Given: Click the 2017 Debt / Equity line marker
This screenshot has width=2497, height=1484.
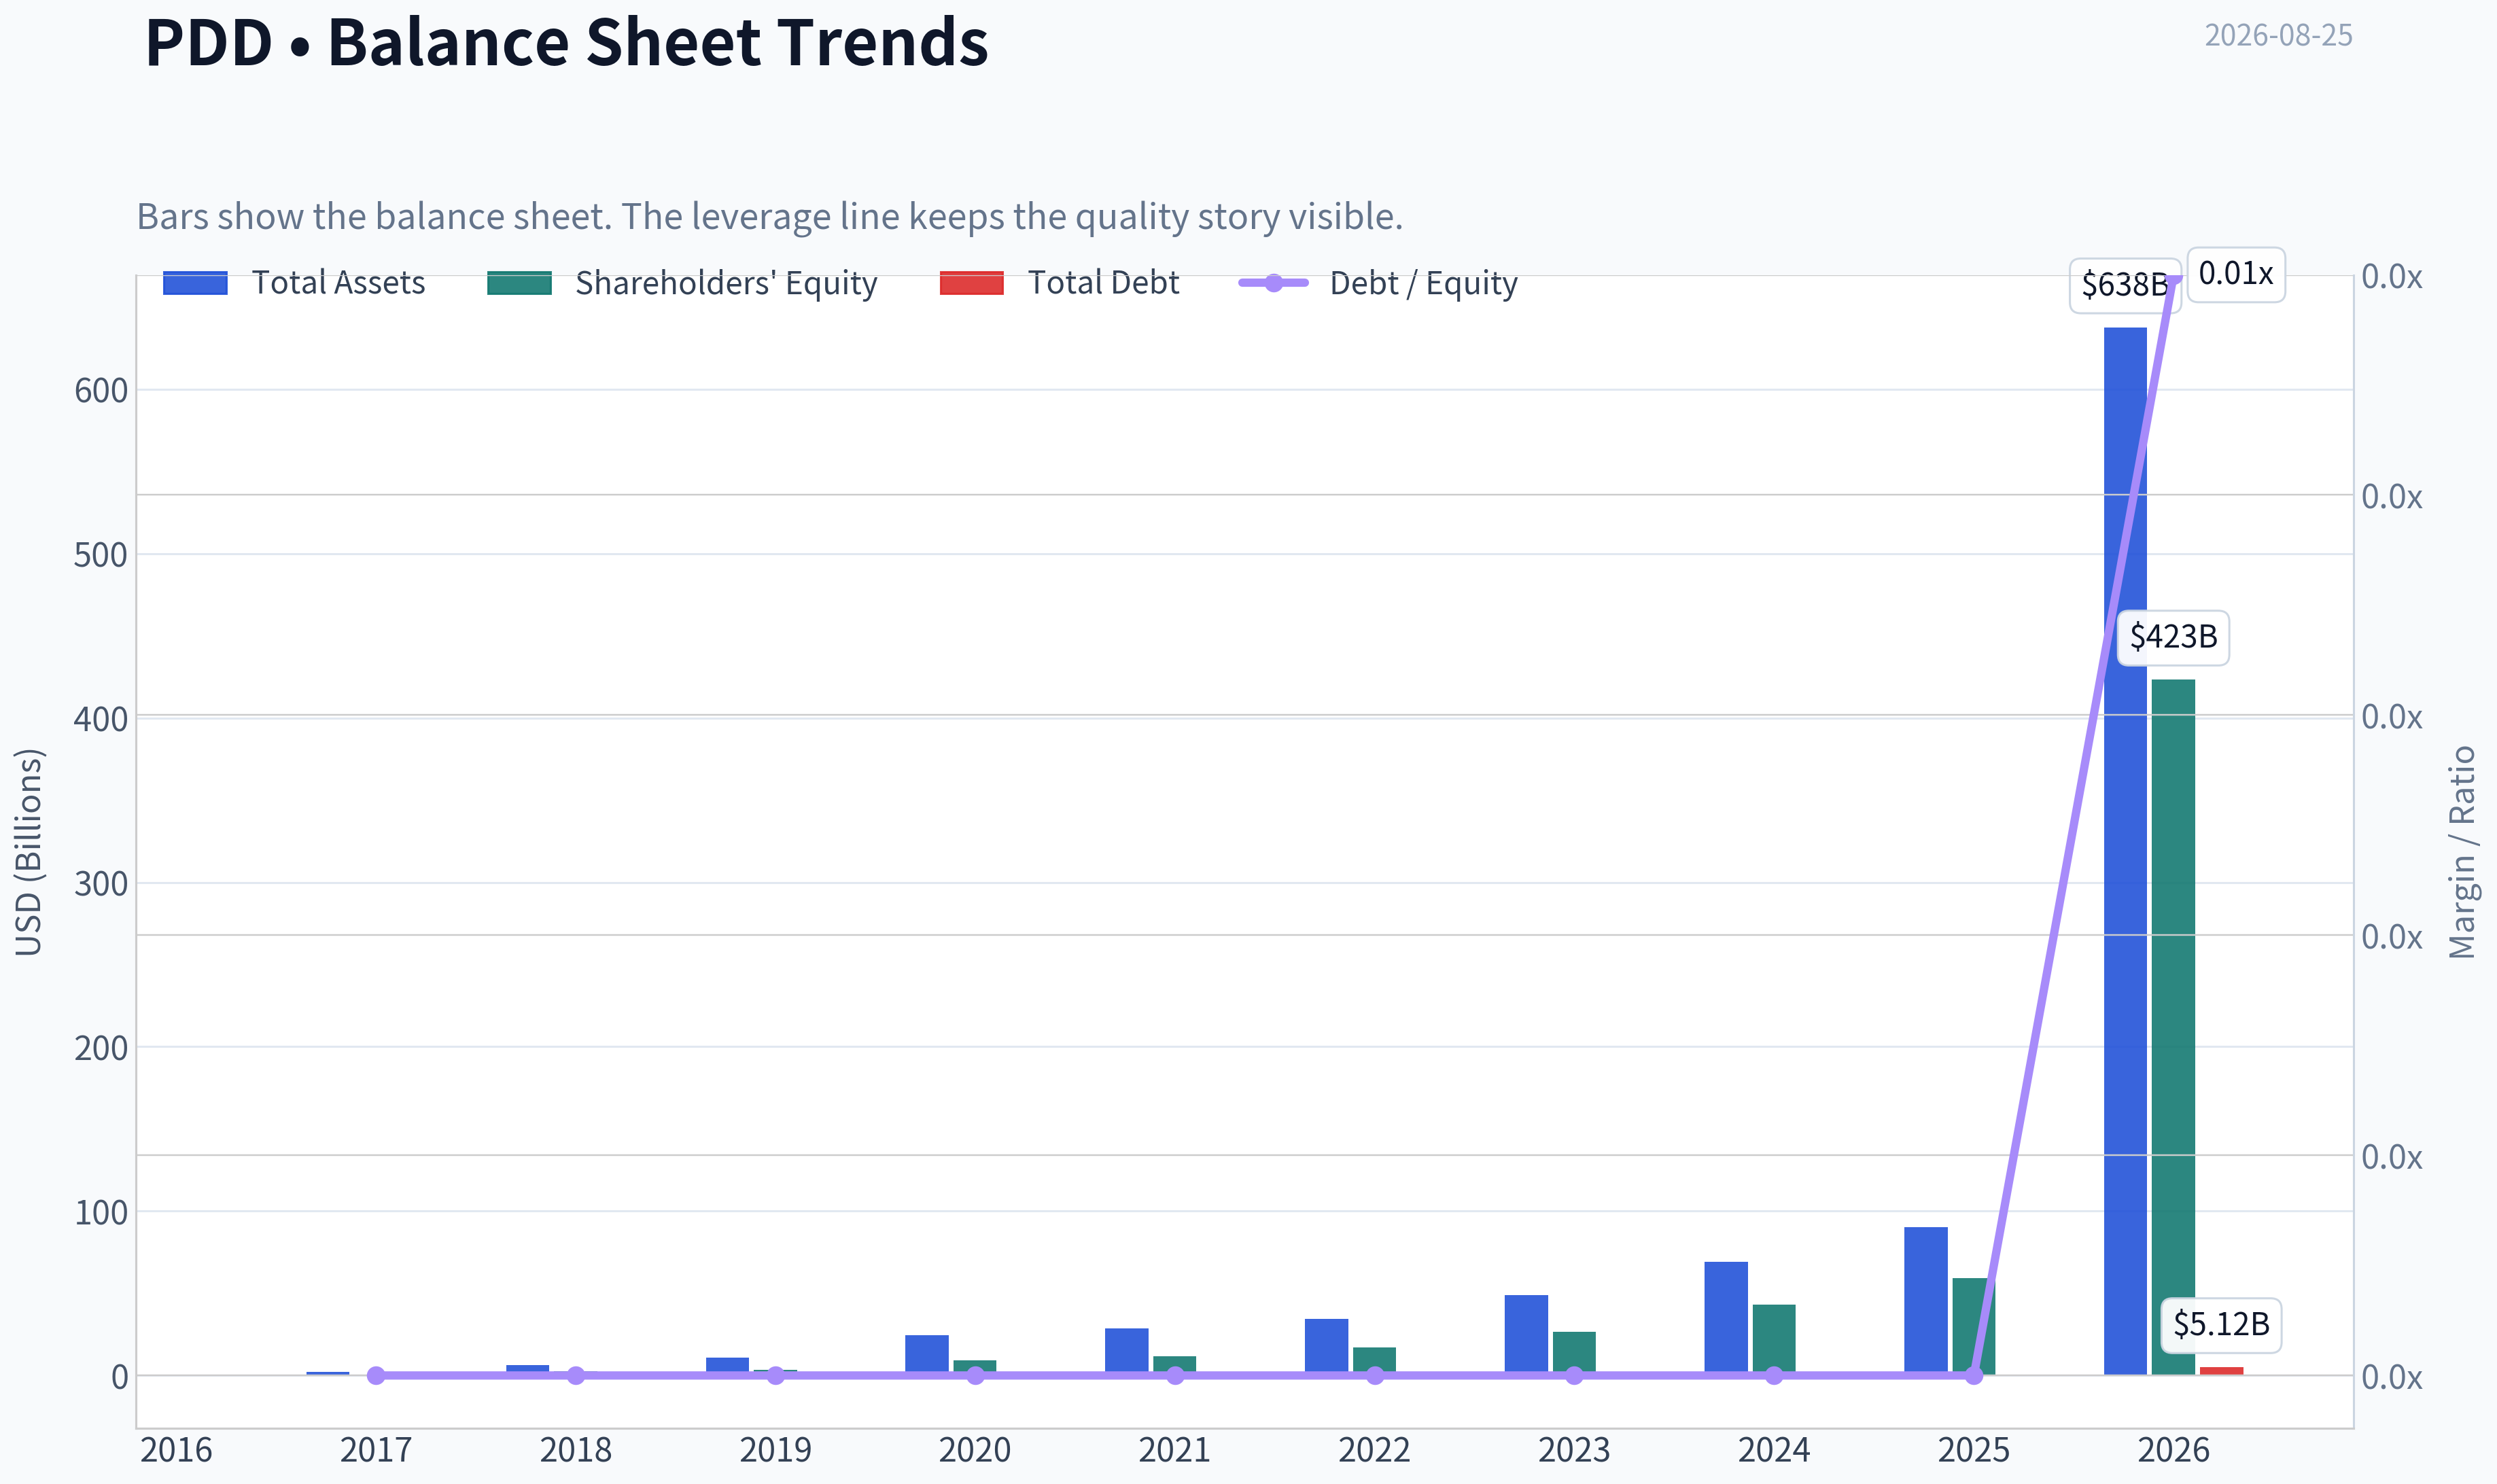Looking at the screenshot, I should click(x=376, y=1375).
